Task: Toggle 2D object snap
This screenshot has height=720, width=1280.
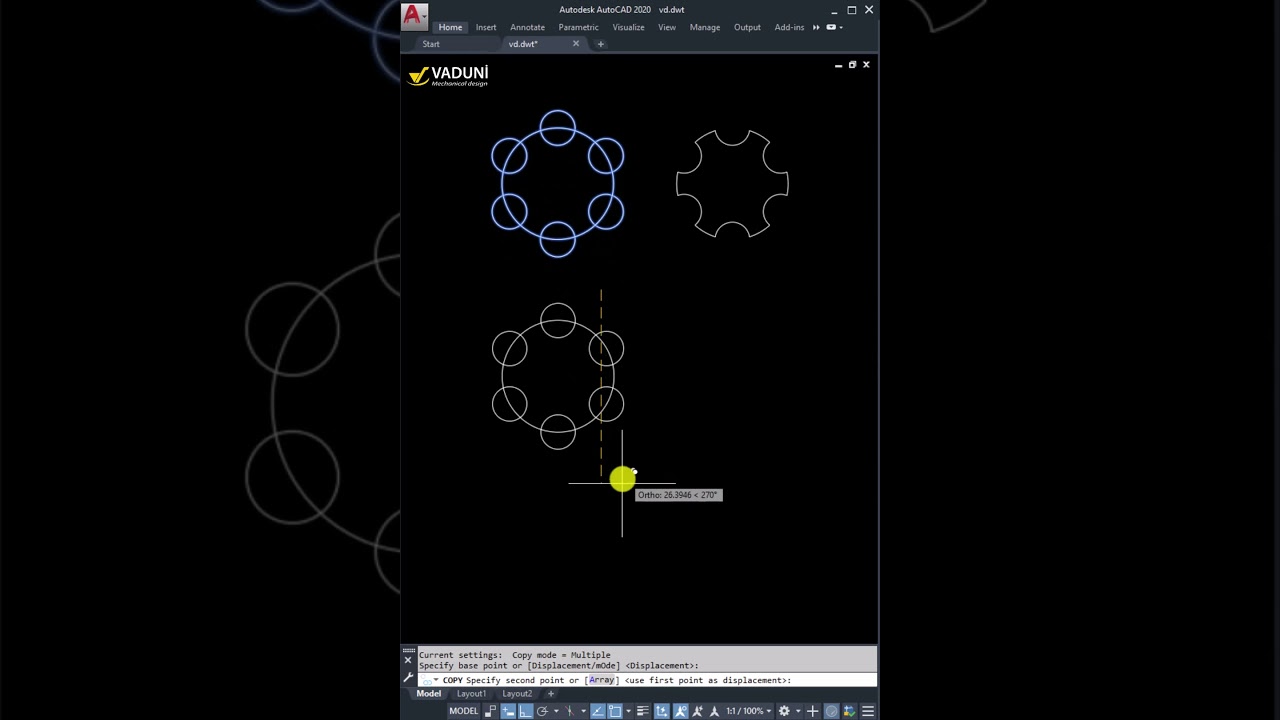Action: click(x=615, y=711)
